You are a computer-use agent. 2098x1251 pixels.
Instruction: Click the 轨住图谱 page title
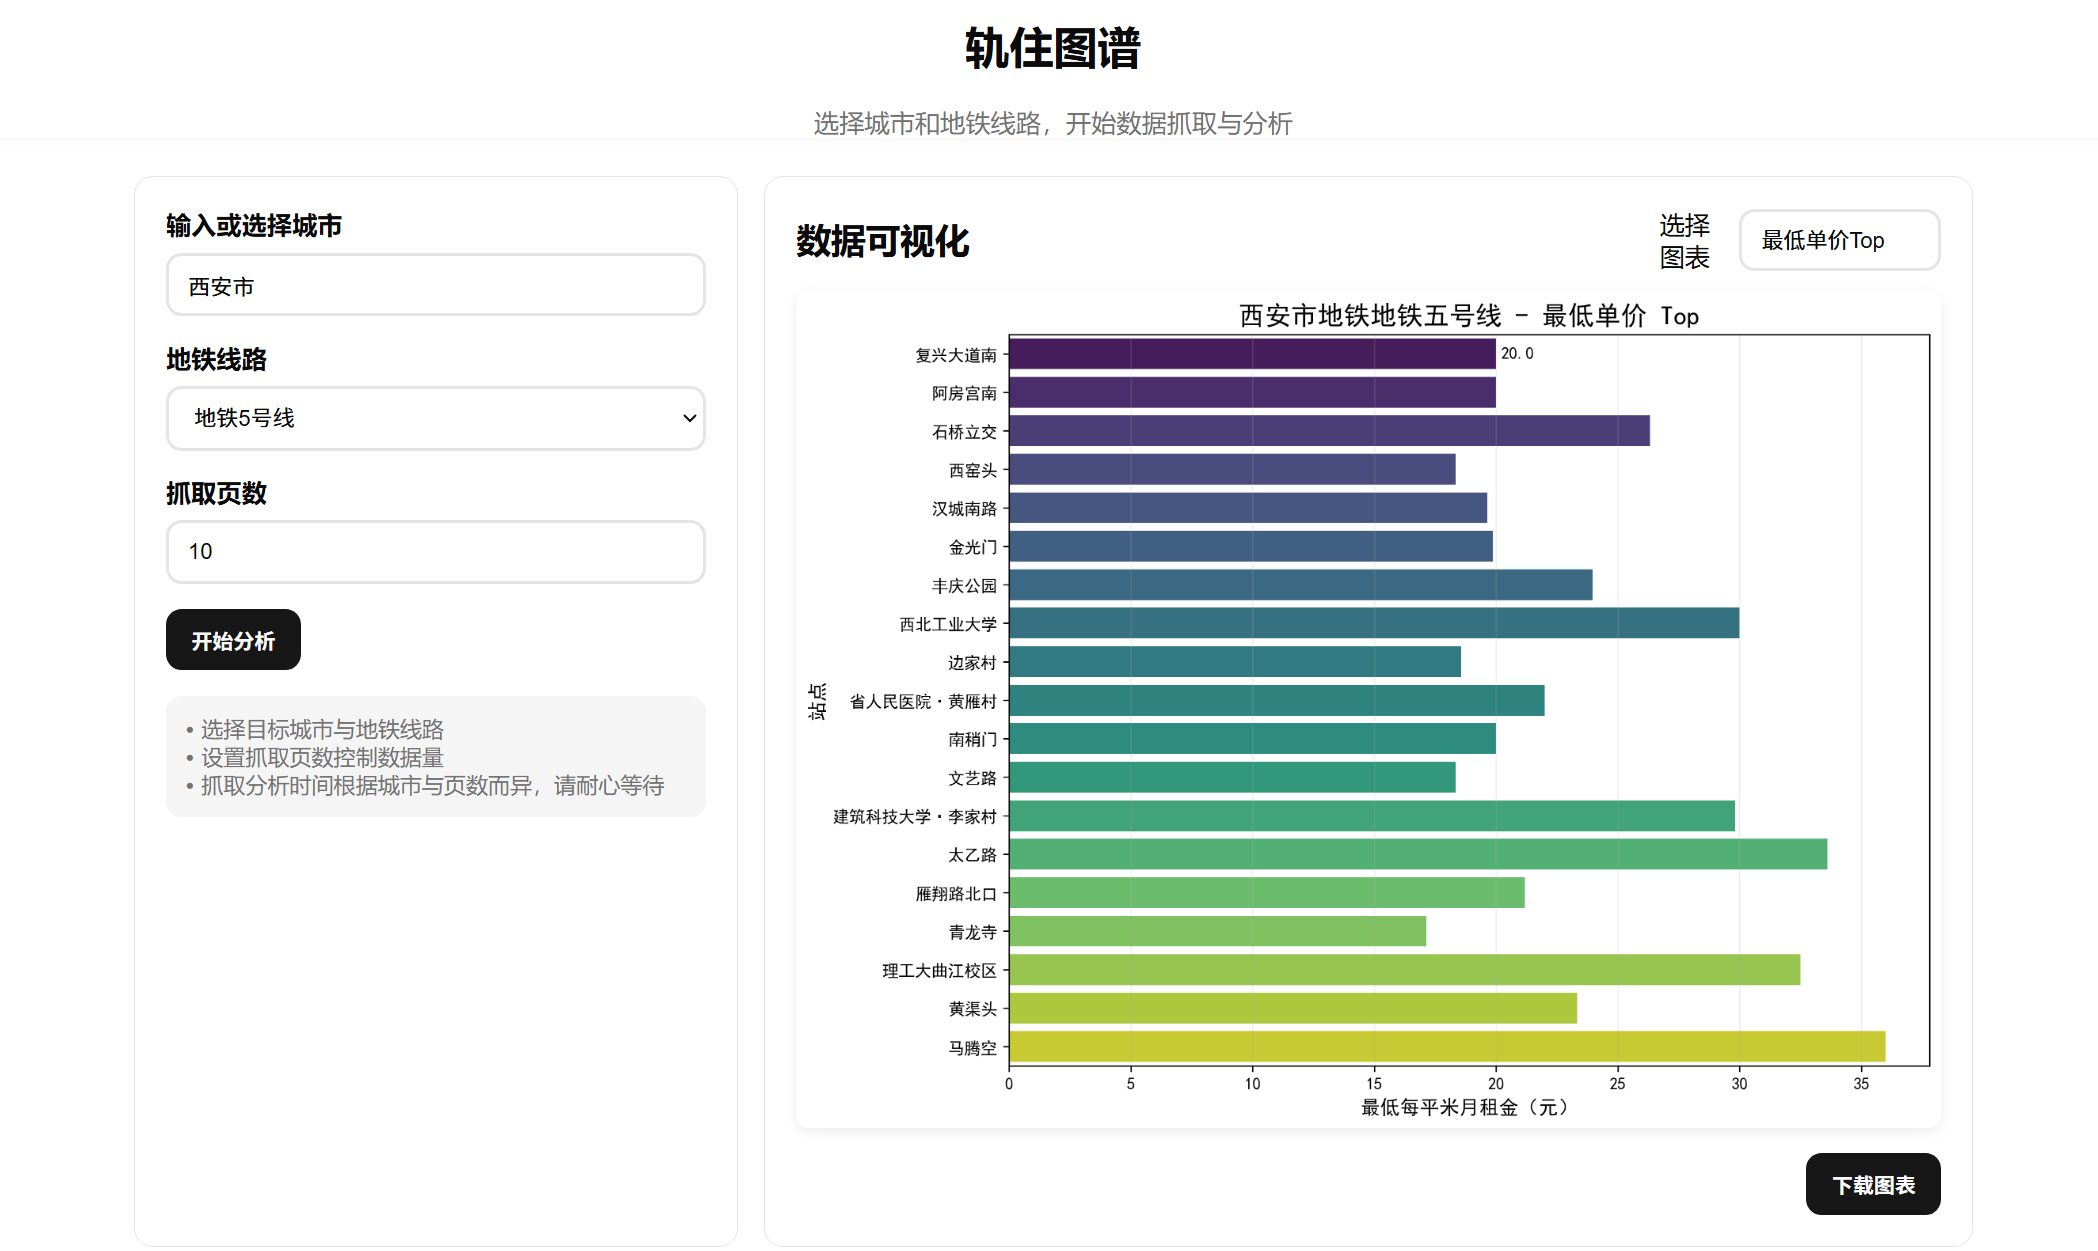[x=1052, y=49]
